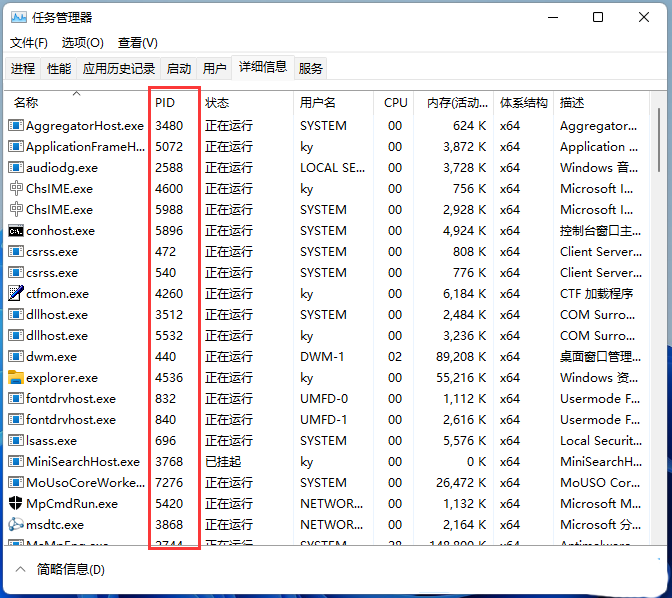
Task: Click CPU value 02 for dwm.exe
Action: tap(395, 357)
